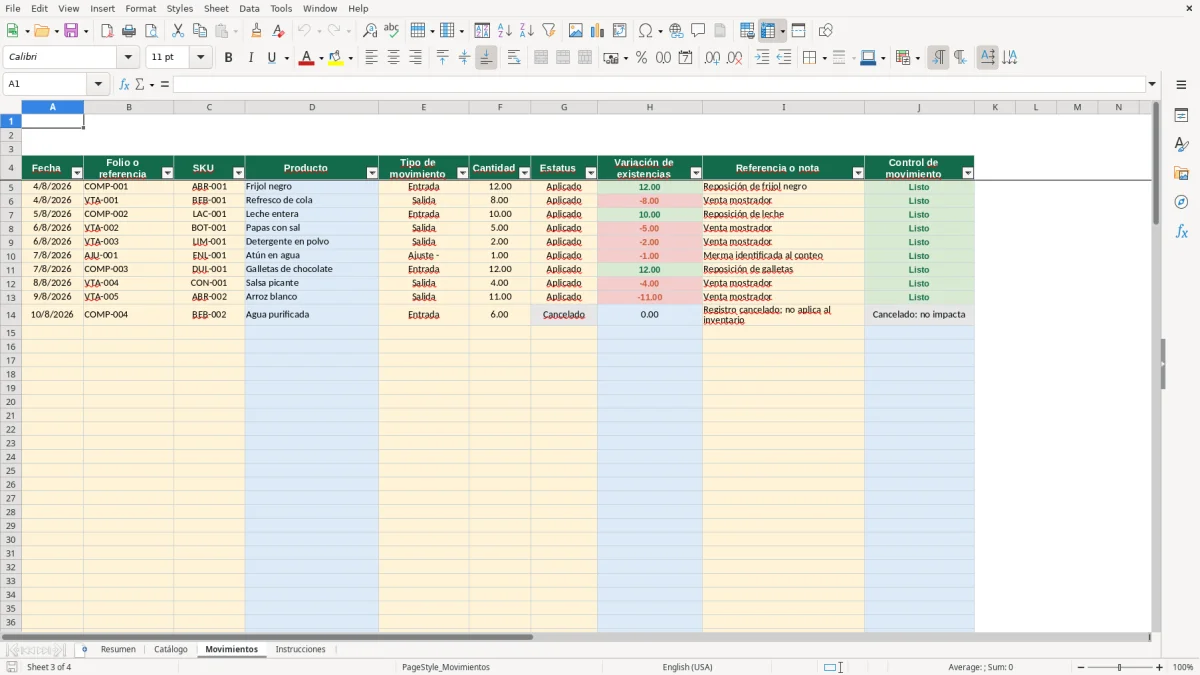Toggle Underline formatting
Viewport: 1200px width, 675px height.
[271, 58]
